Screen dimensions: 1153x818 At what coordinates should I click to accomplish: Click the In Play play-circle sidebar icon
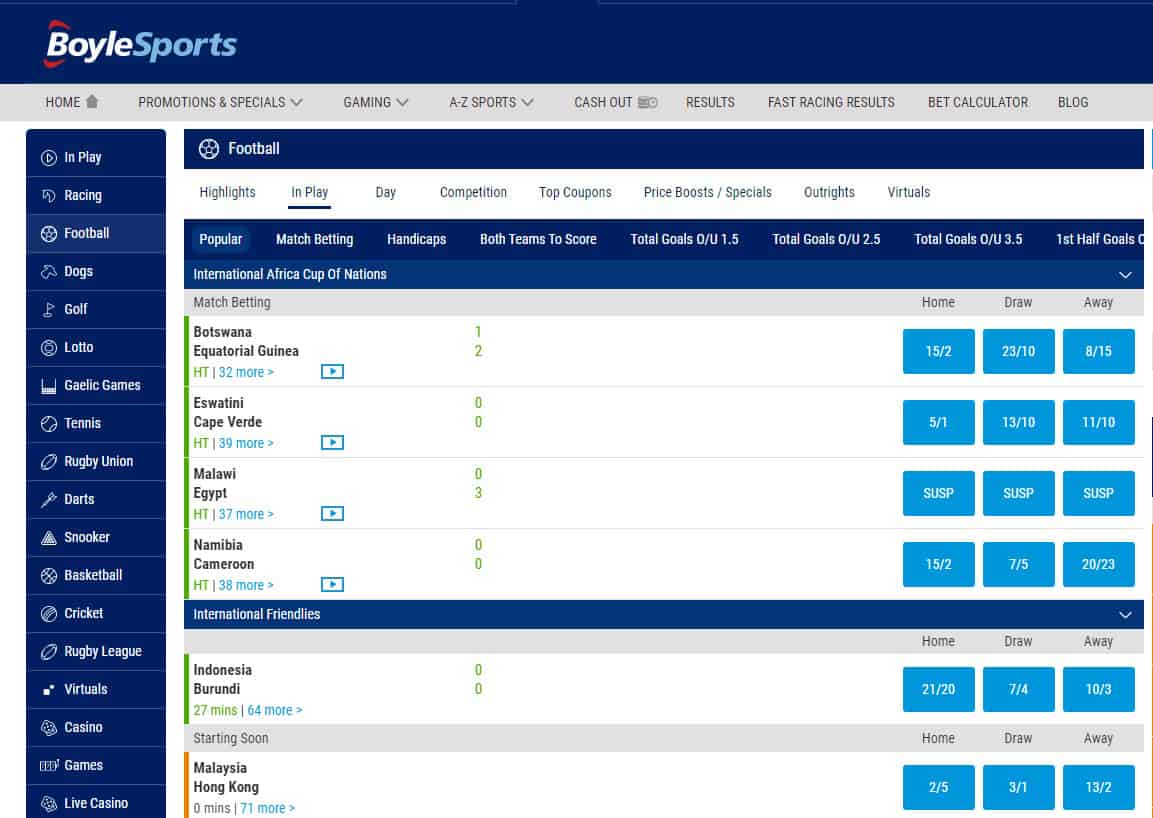49,157
